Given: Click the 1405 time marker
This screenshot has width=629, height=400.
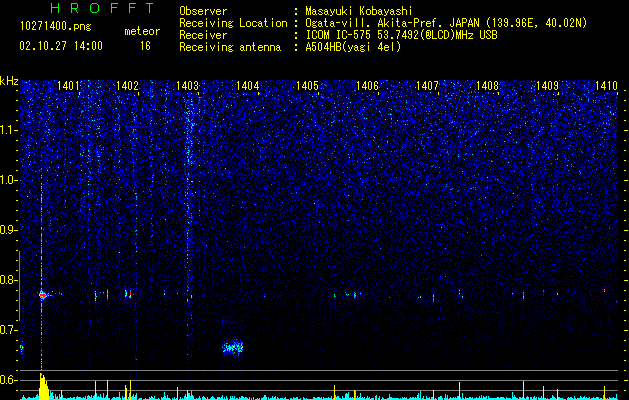Looking at the screenshot, I should pyautogui.click(x=307, y=85).
